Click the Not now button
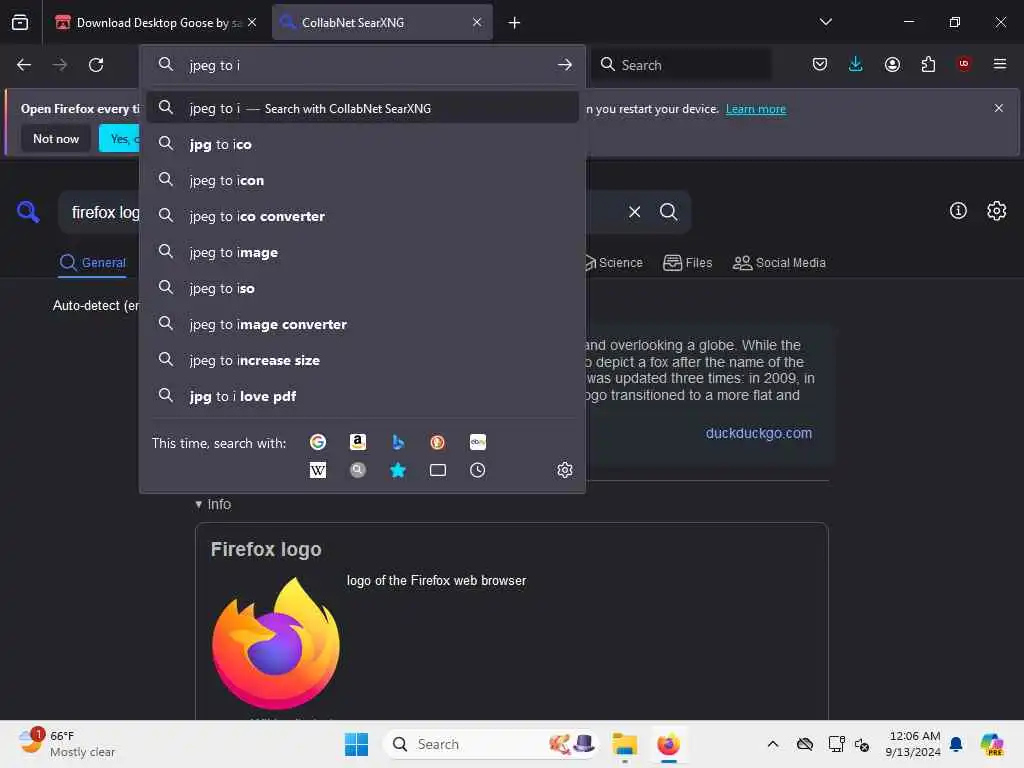Viewport: 1024px width, 768px height. 56,138
